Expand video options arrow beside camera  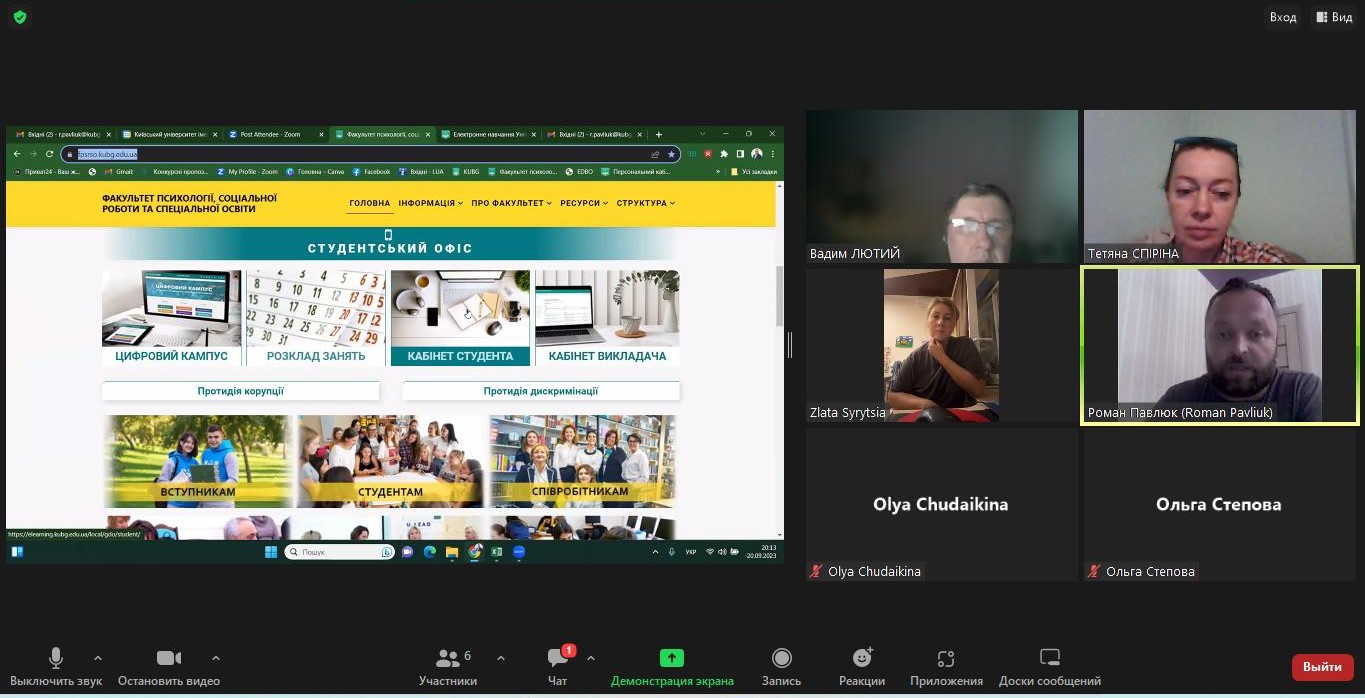pyautogui.click(x=216, y=658)
